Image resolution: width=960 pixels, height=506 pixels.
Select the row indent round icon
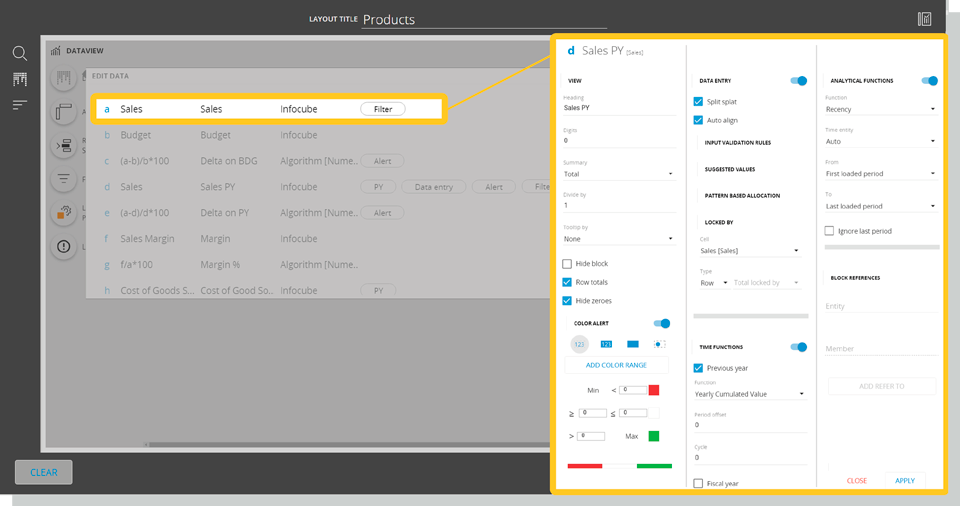64,146
